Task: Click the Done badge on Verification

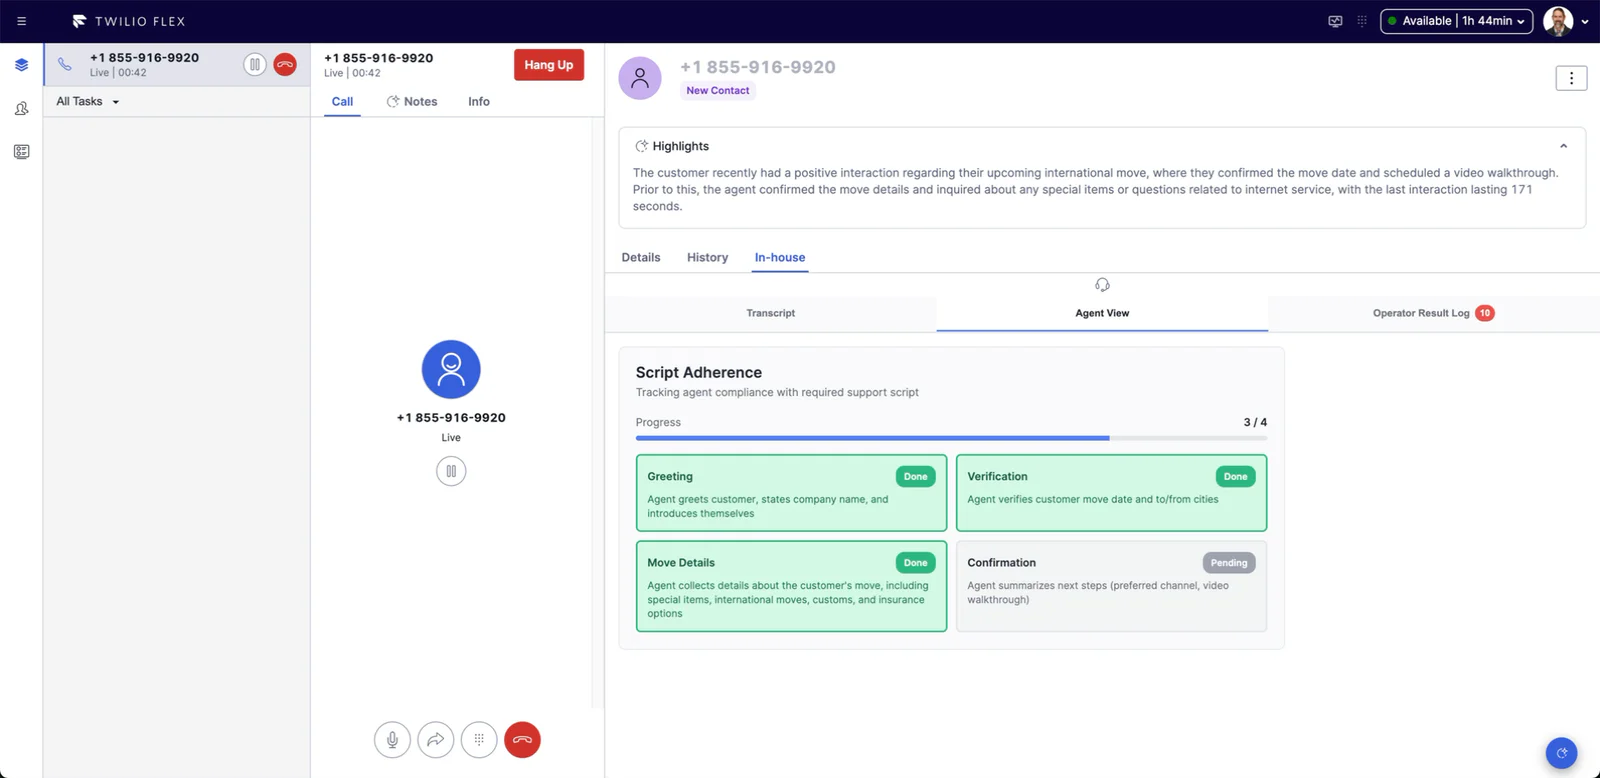Action: [x=1236, y=477]
